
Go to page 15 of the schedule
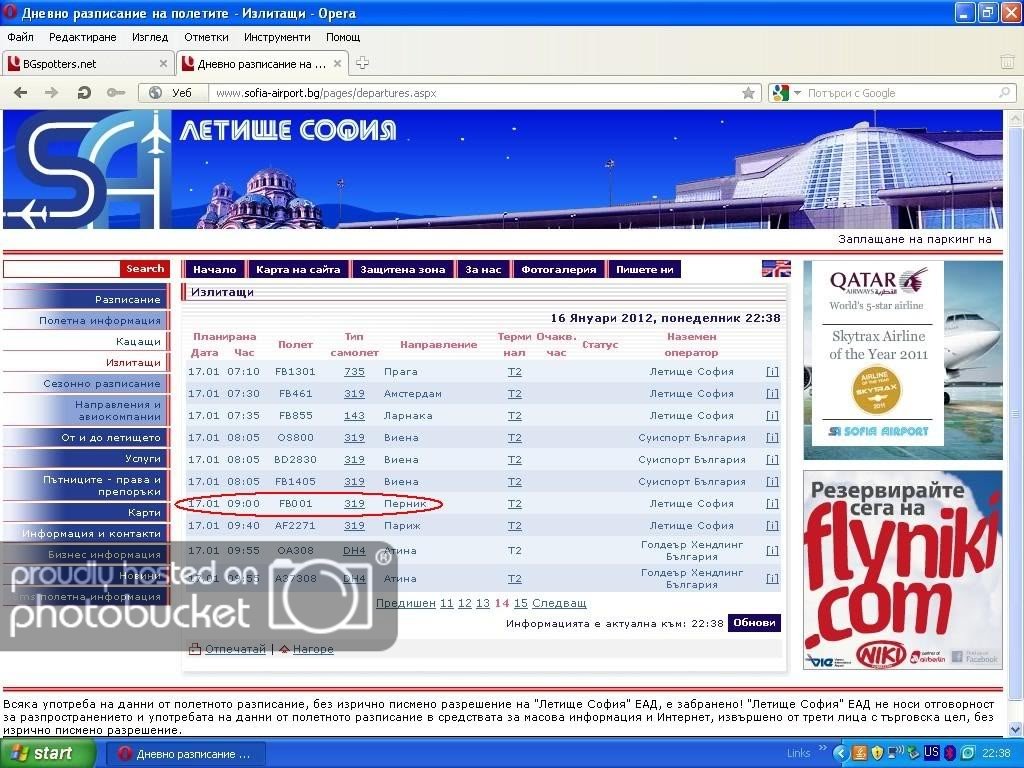pyautogui.click(x=520, y=603)
